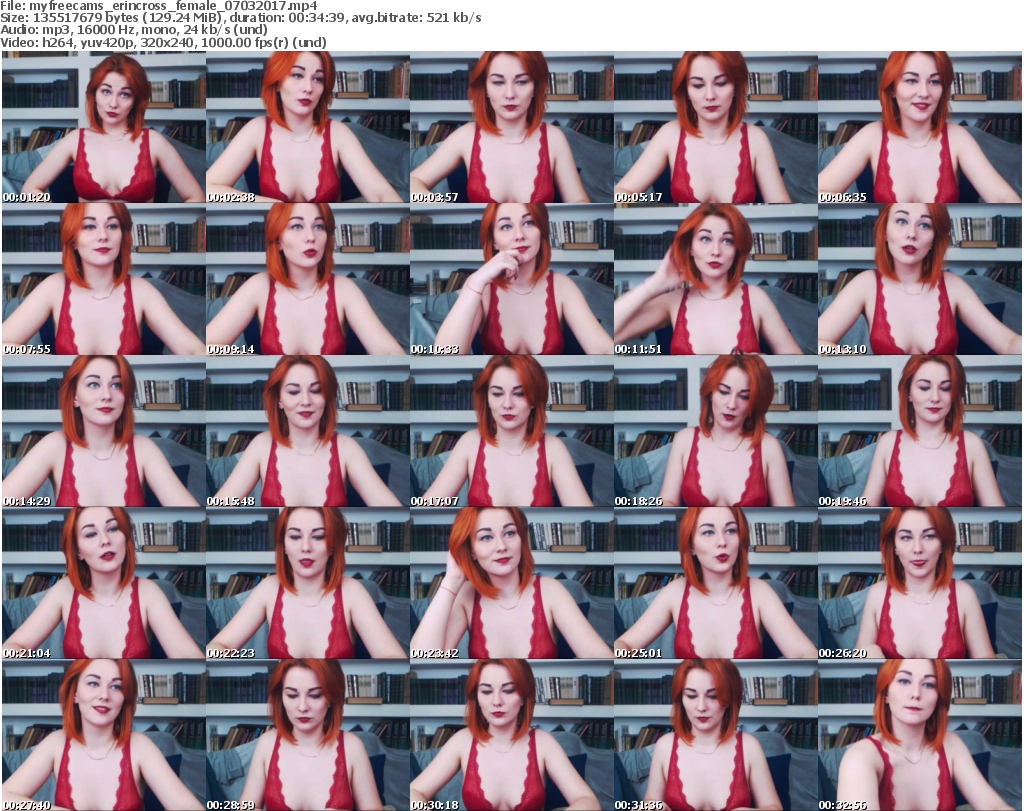Open the frame stamped 00:10:33

(x=511, y=279)
